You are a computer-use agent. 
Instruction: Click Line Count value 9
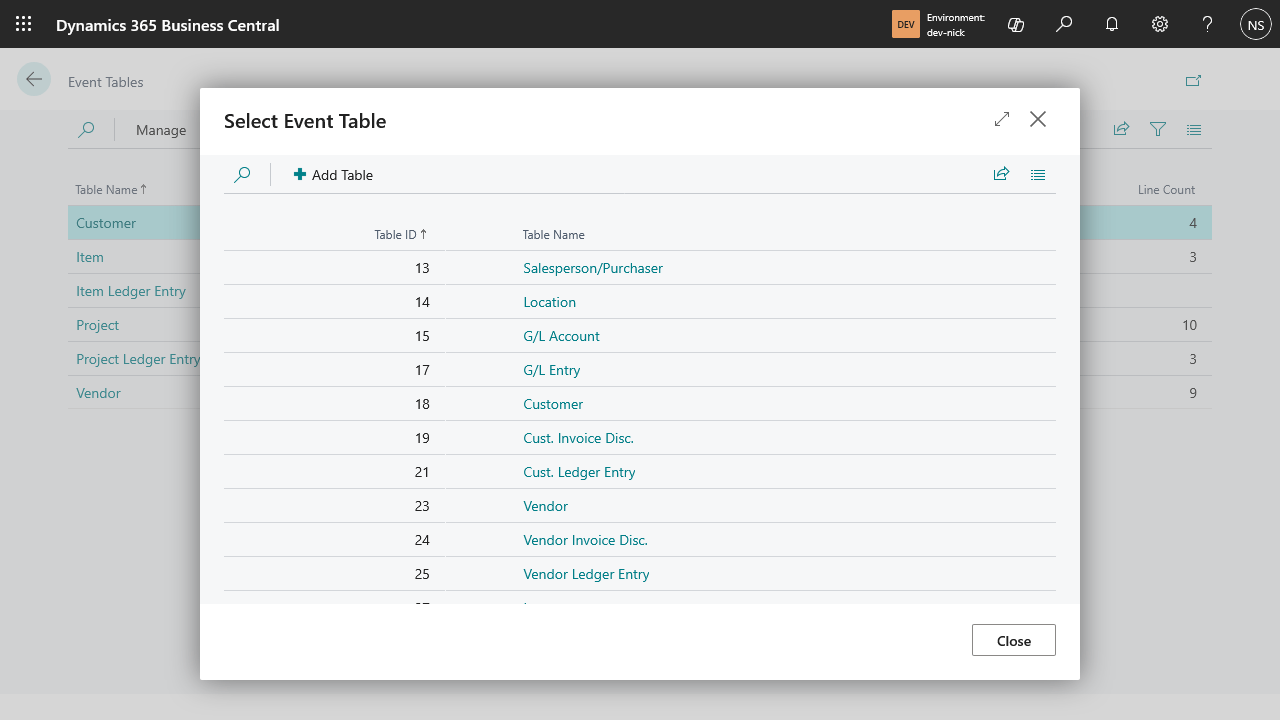1193,393
